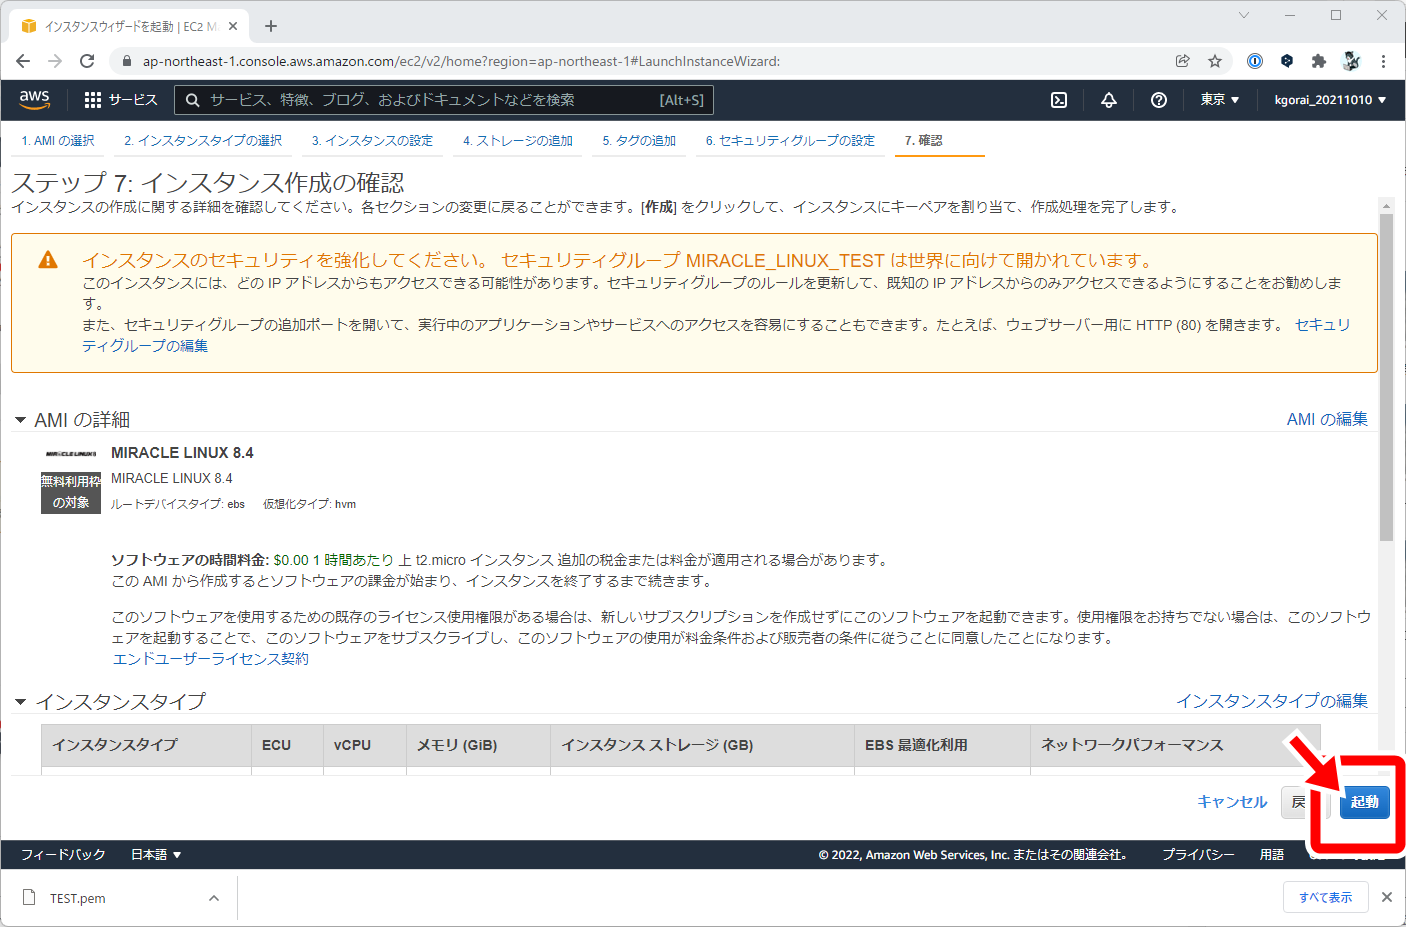Go to step 3 インスタンスの設定
This screenshot has height=927, width=1406.
(x=372, y=141)
